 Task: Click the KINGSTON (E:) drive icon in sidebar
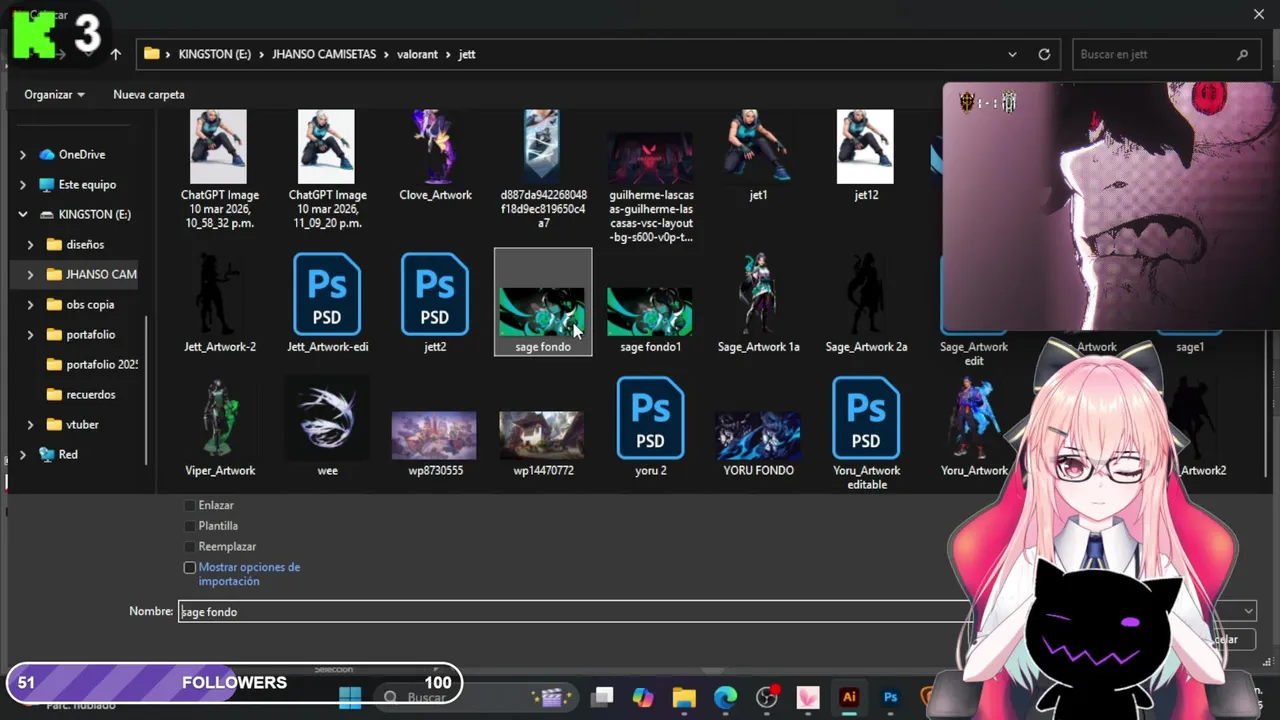pyautogui.click(x=47, y=214)
